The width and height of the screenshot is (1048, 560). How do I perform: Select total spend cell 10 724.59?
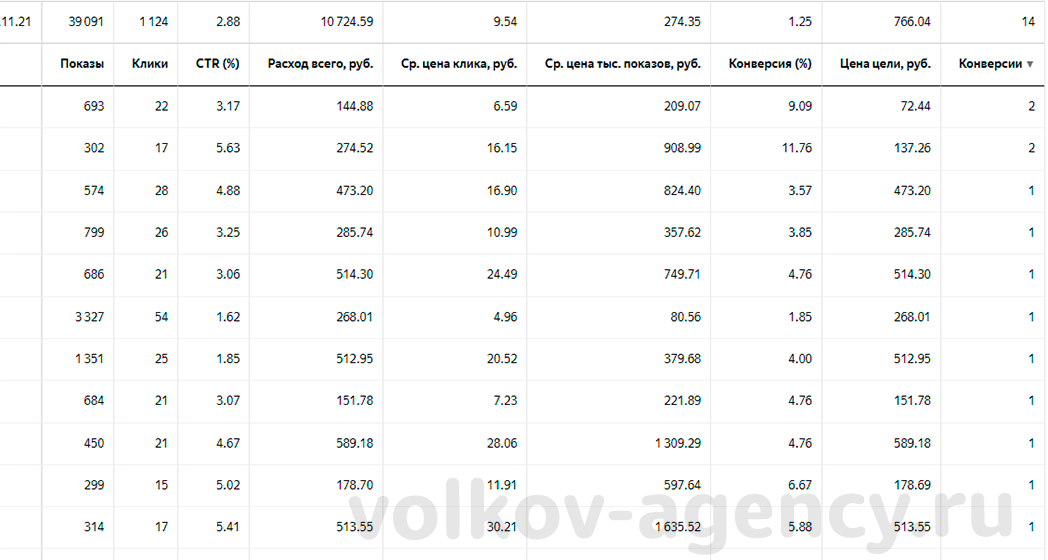click(347, 21)
